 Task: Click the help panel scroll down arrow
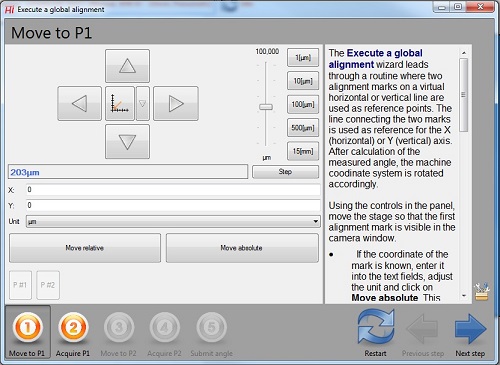[464, 295]
